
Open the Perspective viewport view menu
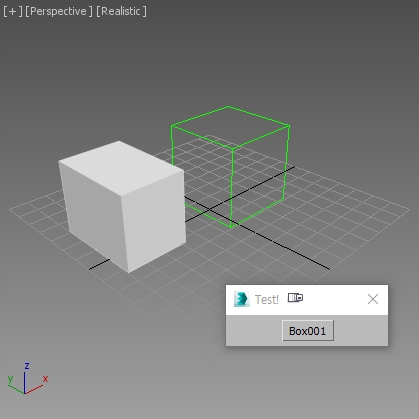point(59,11)
